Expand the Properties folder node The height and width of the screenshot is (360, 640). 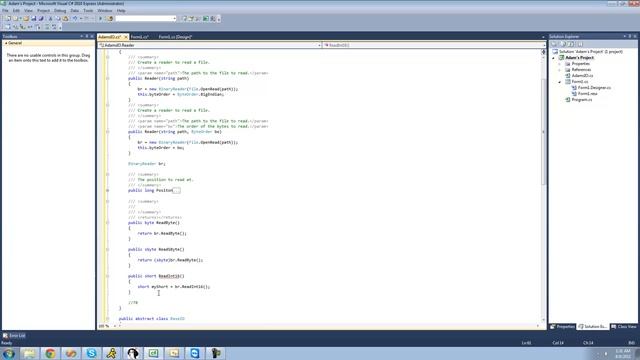[x=560, y=64]
